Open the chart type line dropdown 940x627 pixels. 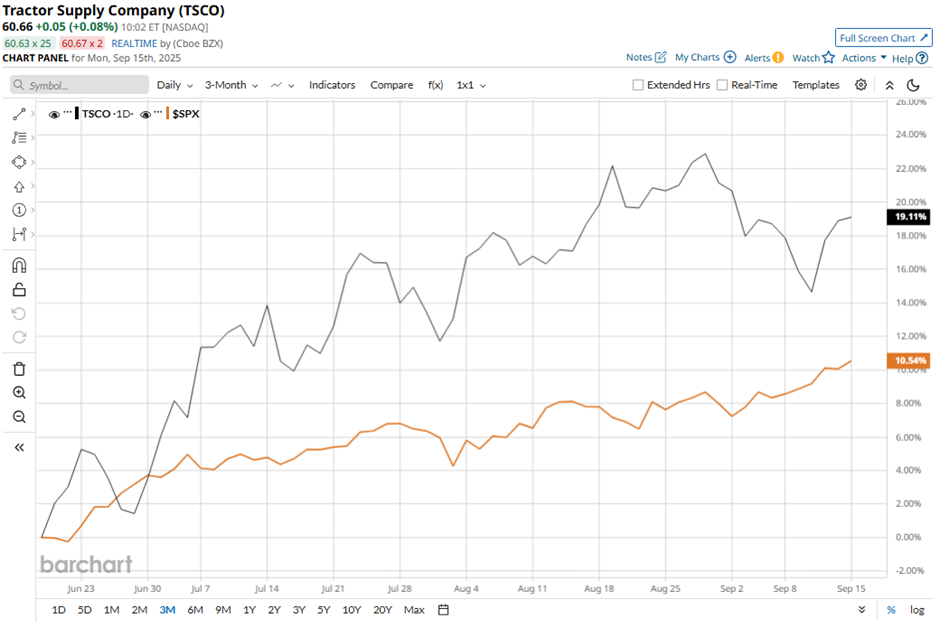point(282,85)
